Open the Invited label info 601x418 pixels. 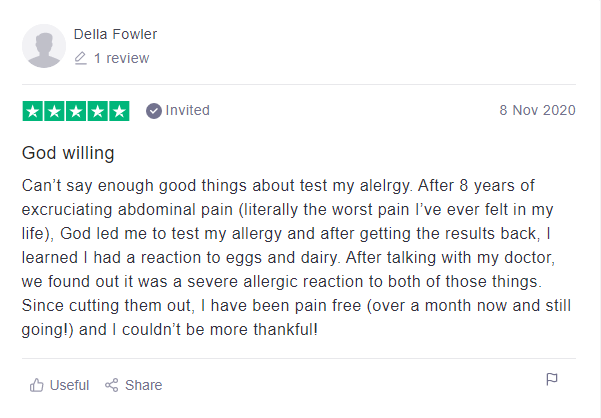pyautogui.click(x=187, y=110)
